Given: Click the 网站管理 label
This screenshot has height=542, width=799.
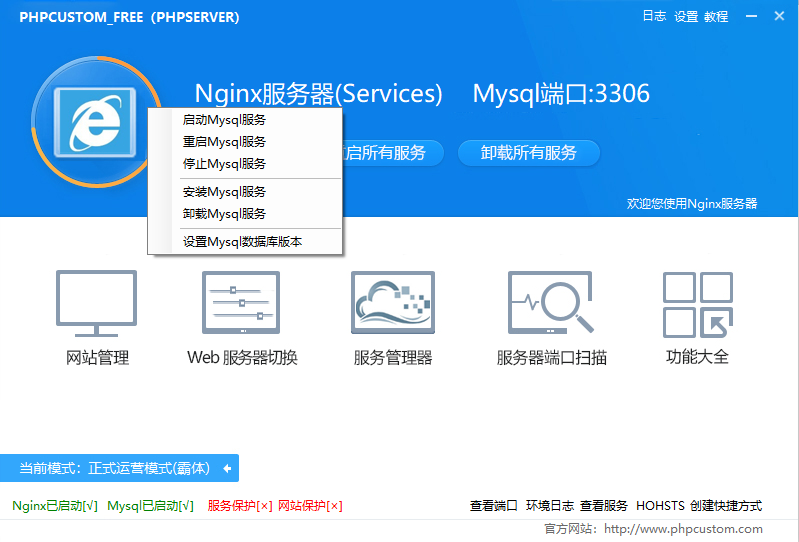Looking at the screenshot, I should point(97,358).
